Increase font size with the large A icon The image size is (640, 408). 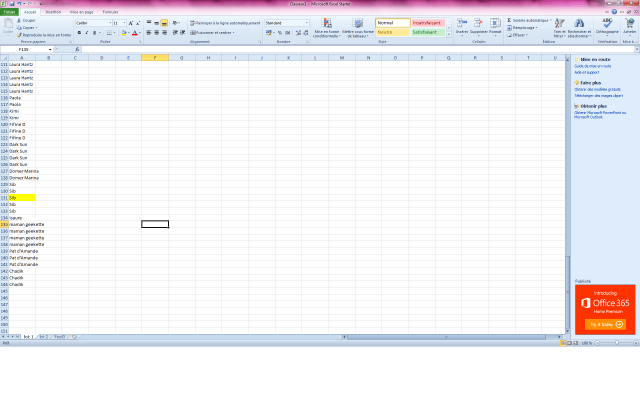(x=131, y=23)
